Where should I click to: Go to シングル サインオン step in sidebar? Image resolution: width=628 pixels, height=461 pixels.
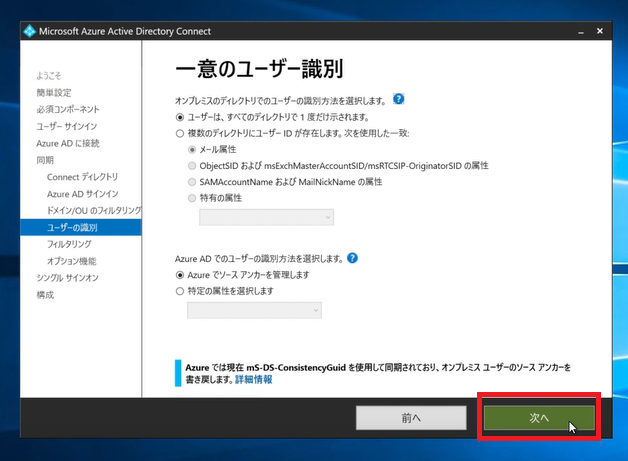[67, 278]
